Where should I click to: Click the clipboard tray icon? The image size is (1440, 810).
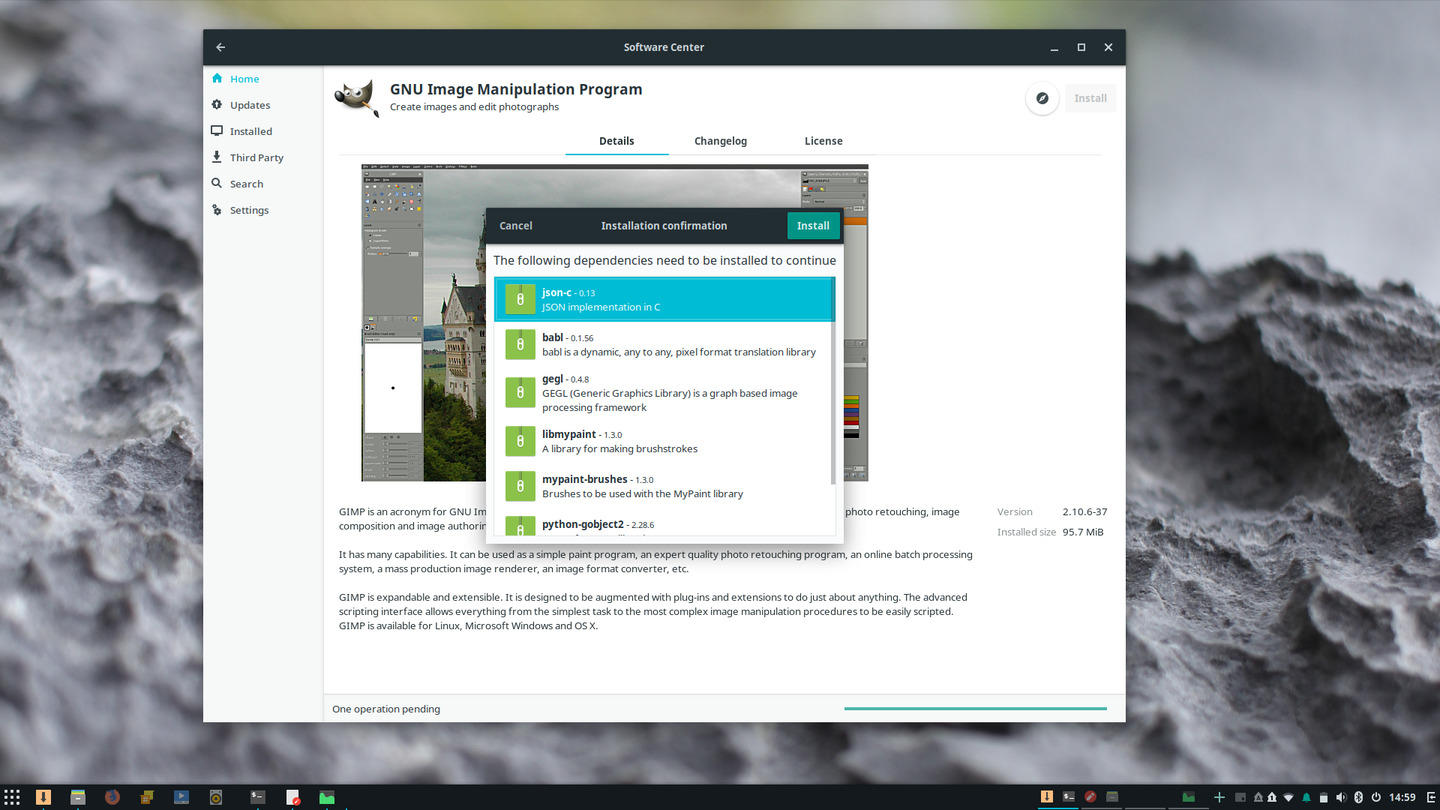[x=1323, y=797]
